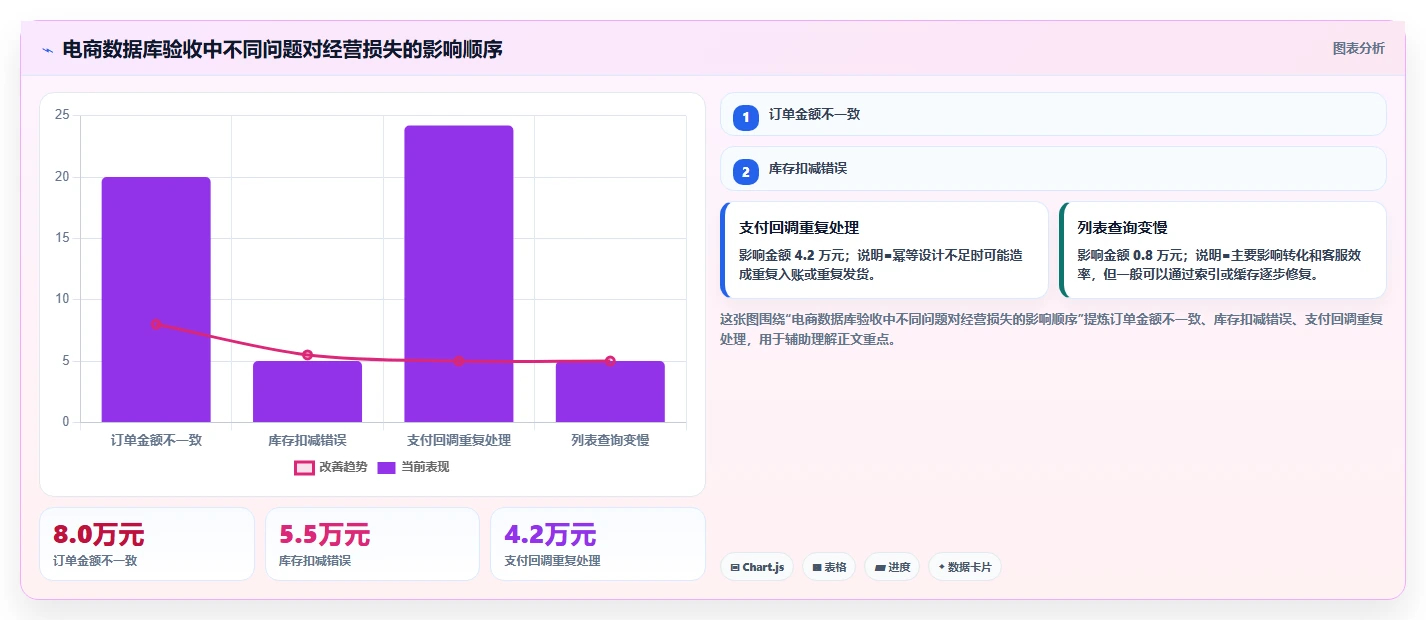
Task: Open the 图表分析 label
Action: coord(1359,48)
